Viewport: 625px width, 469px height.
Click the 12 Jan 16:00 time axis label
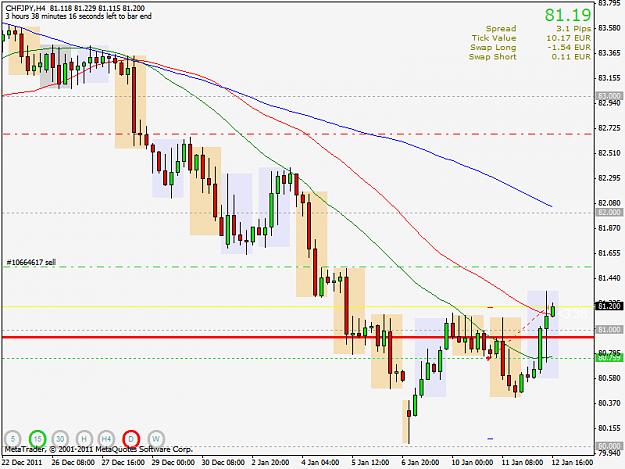[572, 463]
